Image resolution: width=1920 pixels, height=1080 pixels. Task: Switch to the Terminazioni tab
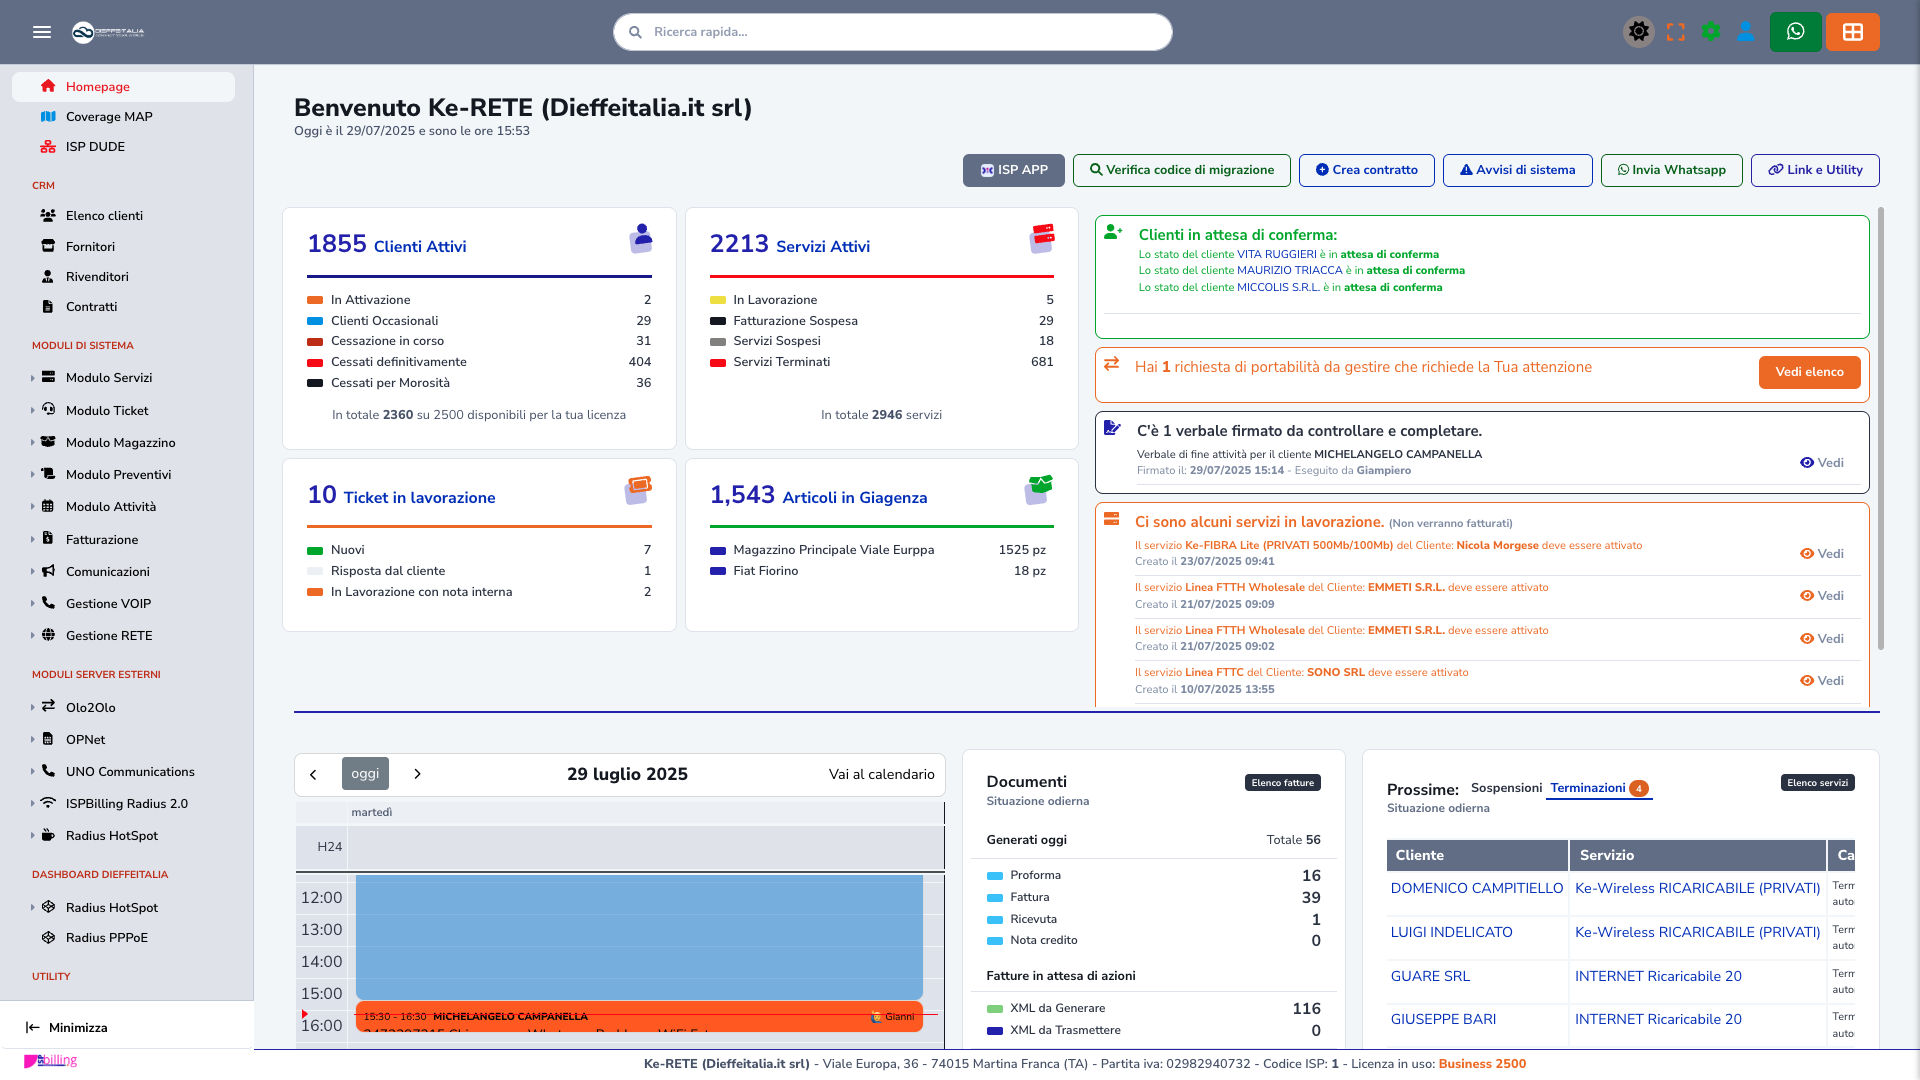coord(1598,788)
